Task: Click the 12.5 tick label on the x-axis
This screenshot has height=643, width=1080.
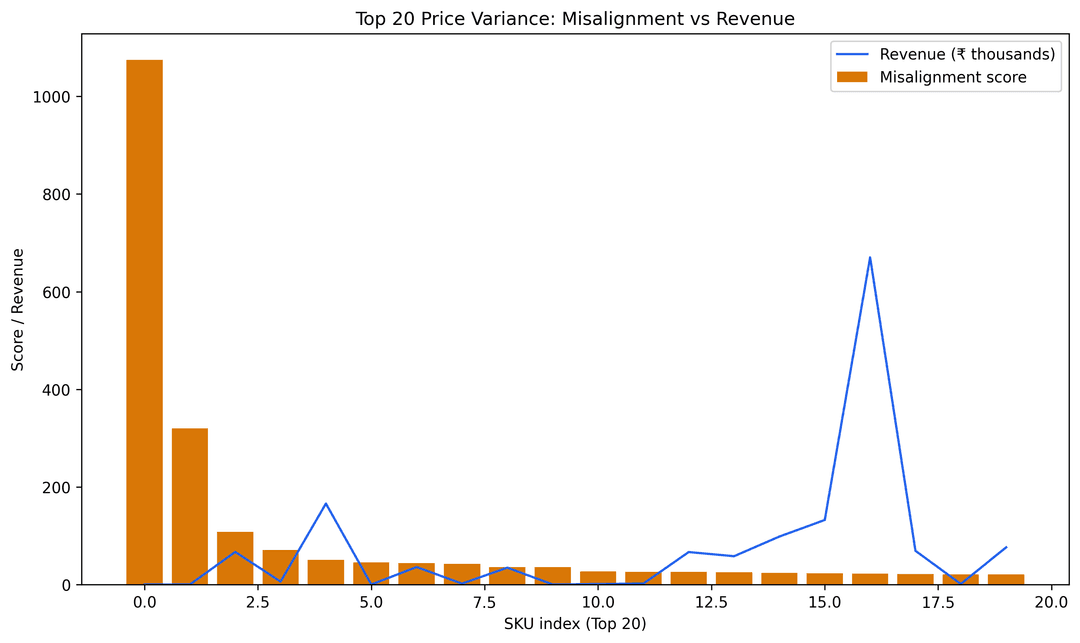Action: pos(709,600)
